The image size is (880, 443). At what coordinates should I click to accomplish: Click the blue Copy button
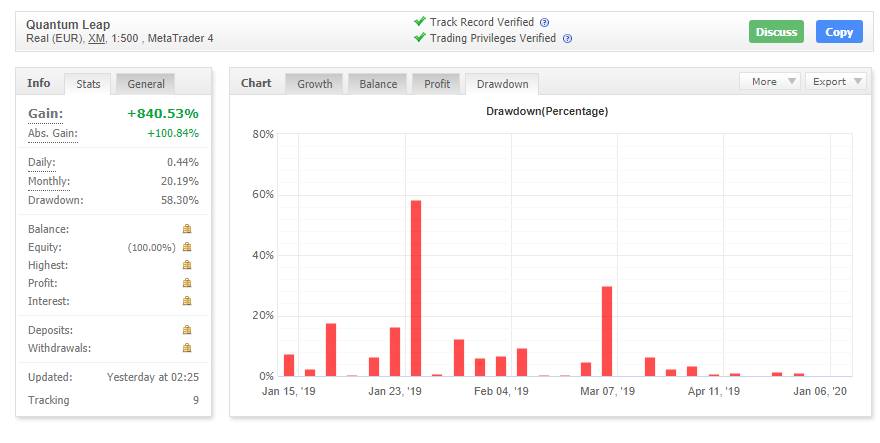pos(839,32)
